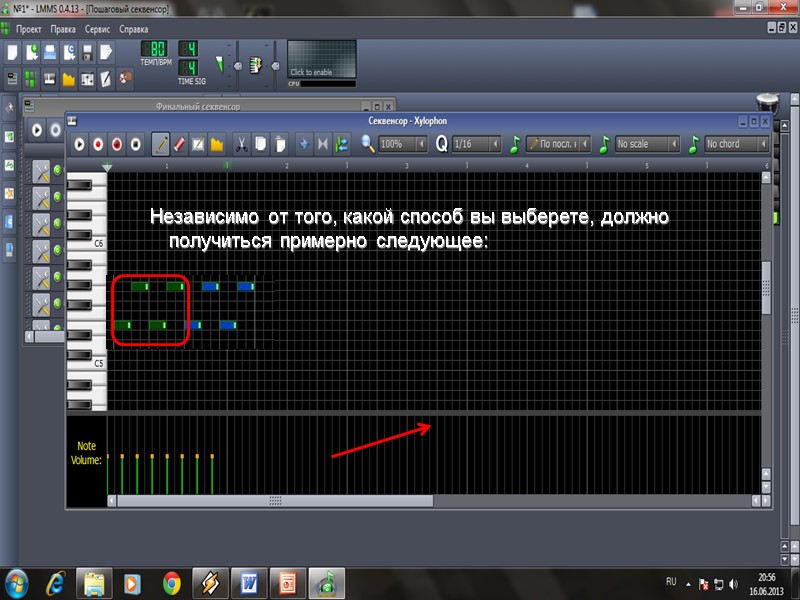Viewport: 800px width, 600px height.
Task: Toggle timeline auto-scrolling arrow button
Action: [x=304, y=144]
